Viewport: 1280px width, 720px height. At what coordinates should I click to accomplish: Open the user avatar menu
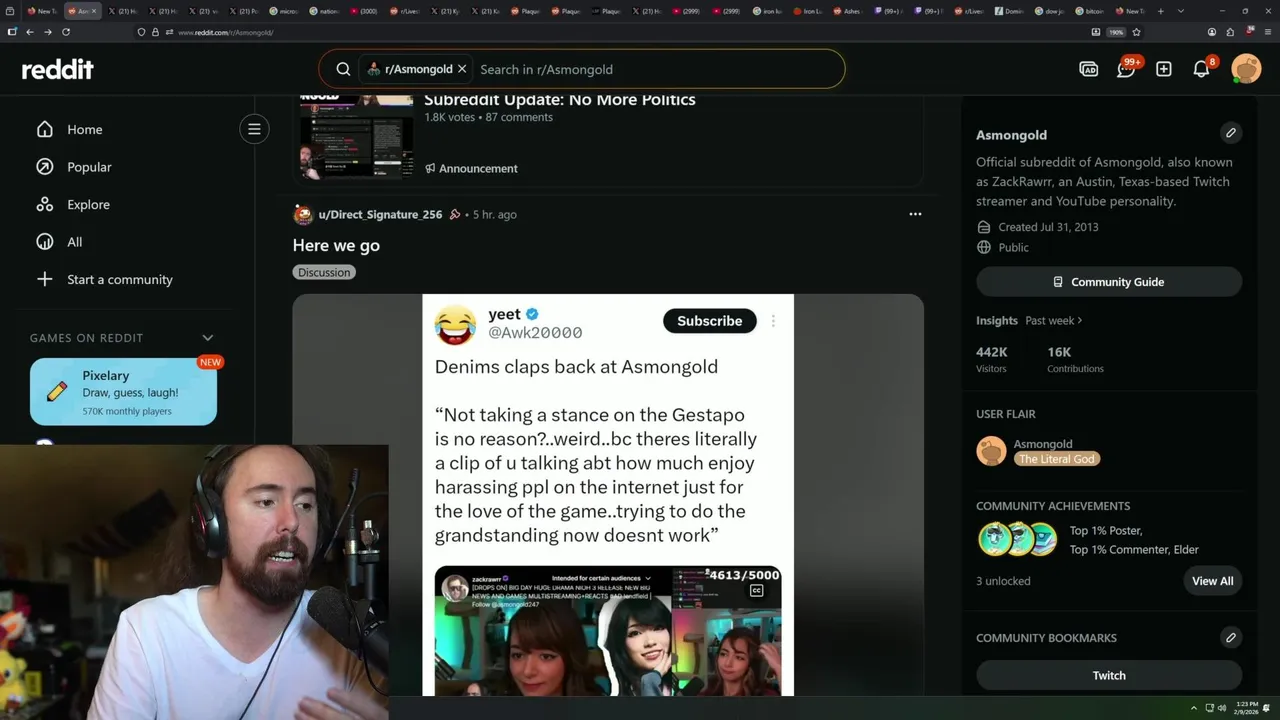[x=1246, y=69]
